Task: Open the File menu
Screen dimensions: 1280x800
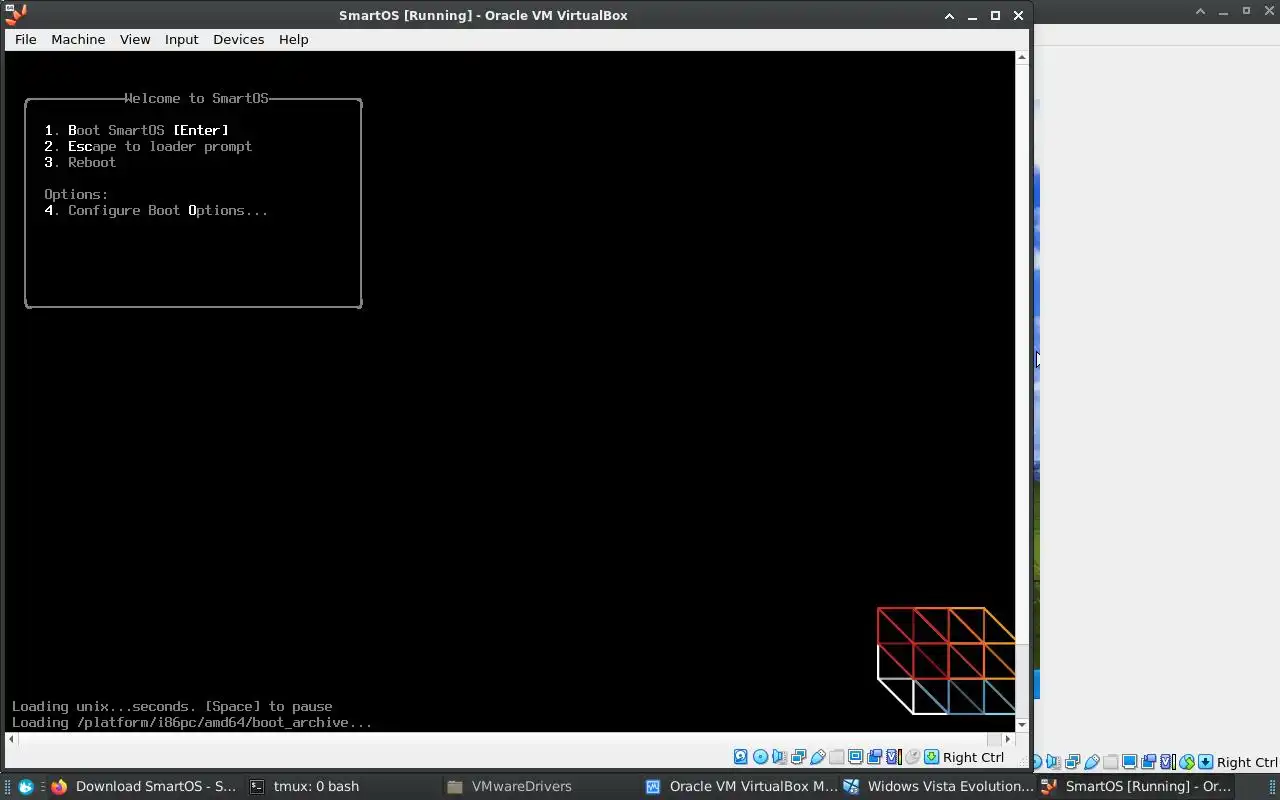Action: coord(26,39)
